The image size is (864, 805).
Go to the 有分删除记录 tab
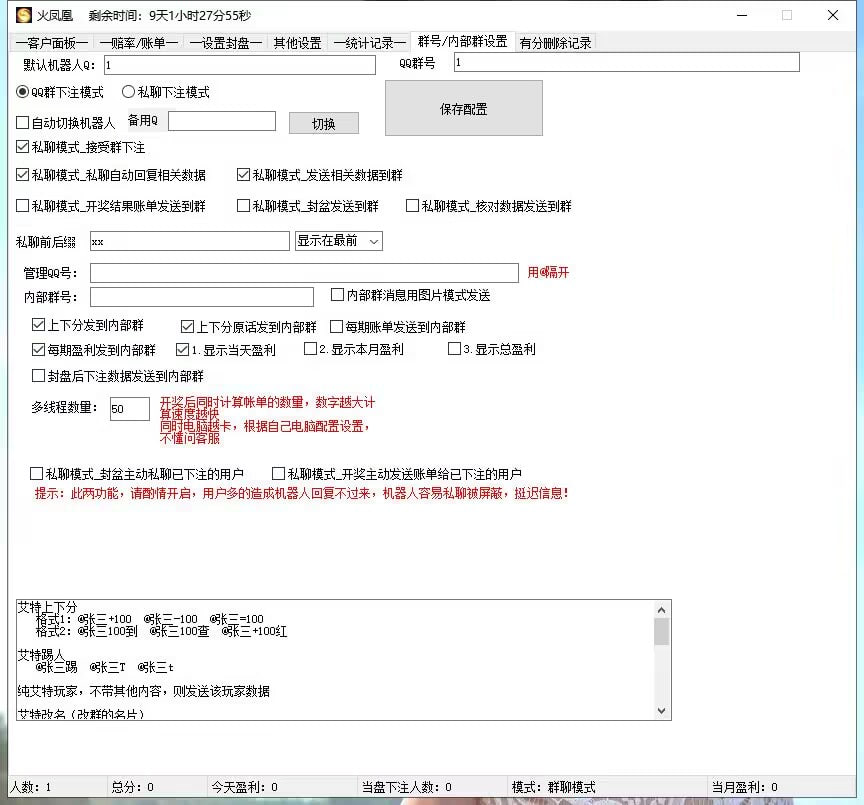tap(555, 43)
